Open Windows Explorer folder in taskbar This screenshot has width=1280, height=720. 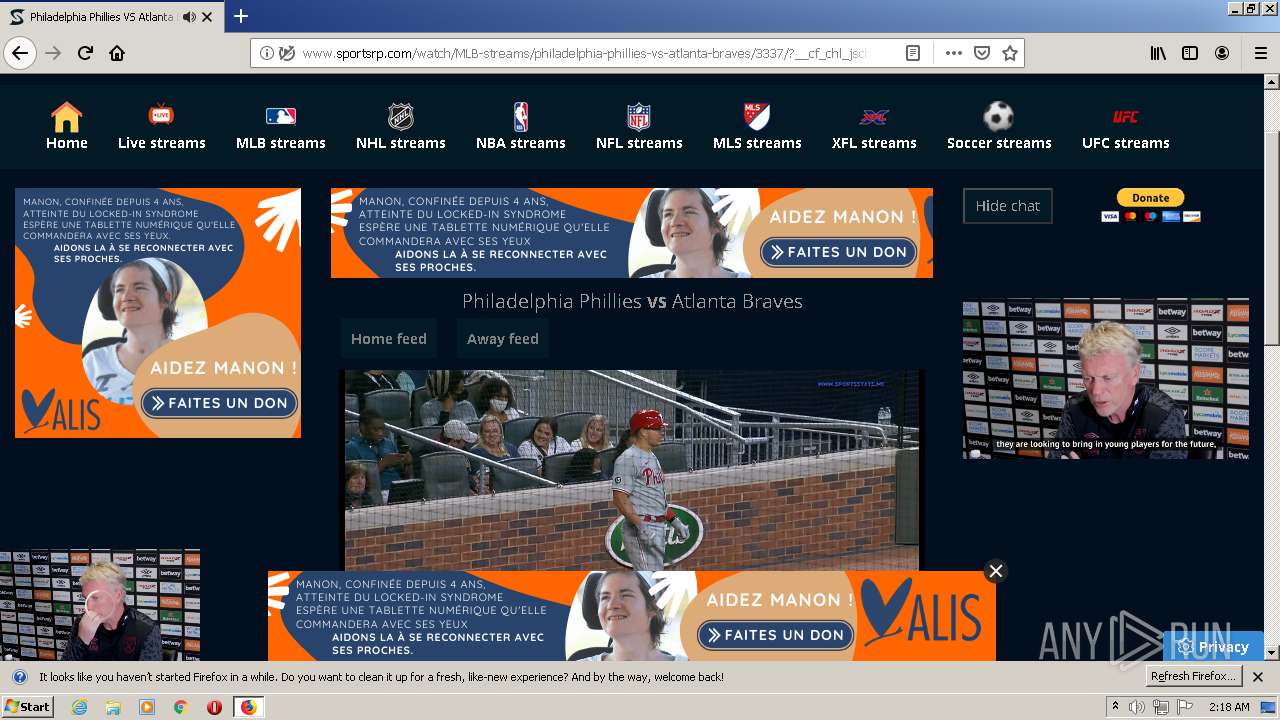(x=113, y=707)
